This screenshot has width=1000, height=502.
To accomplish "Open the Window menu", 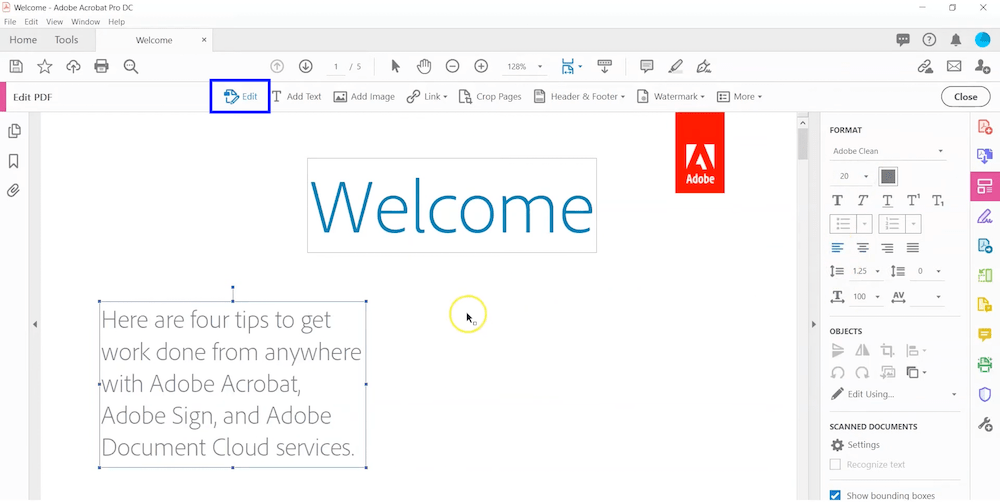I will [x=85, y=22].
